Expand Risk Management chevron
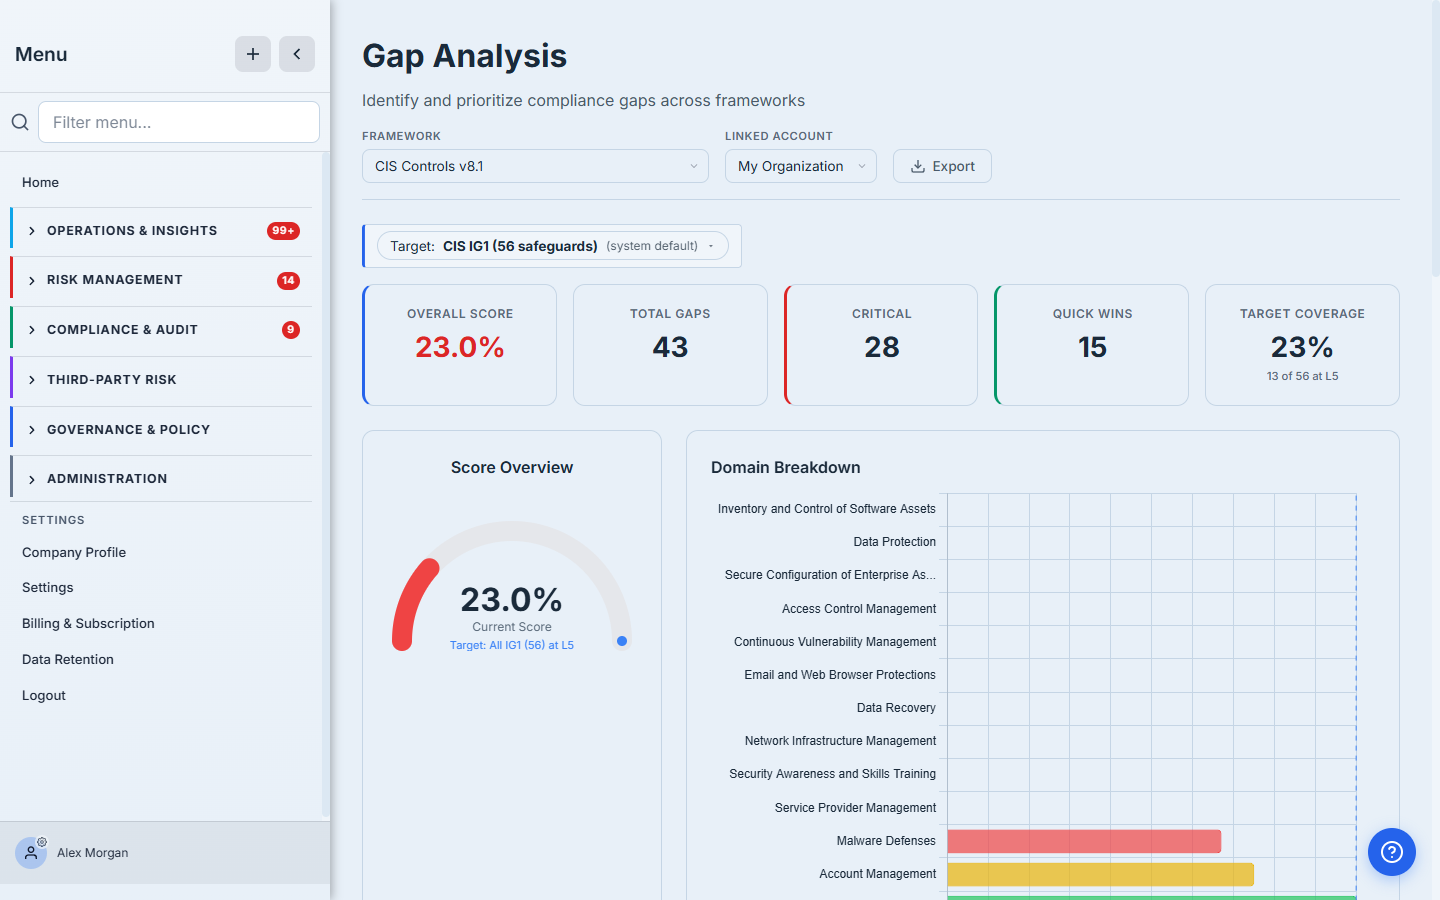Screen dimensions: 1440x900 32,281
